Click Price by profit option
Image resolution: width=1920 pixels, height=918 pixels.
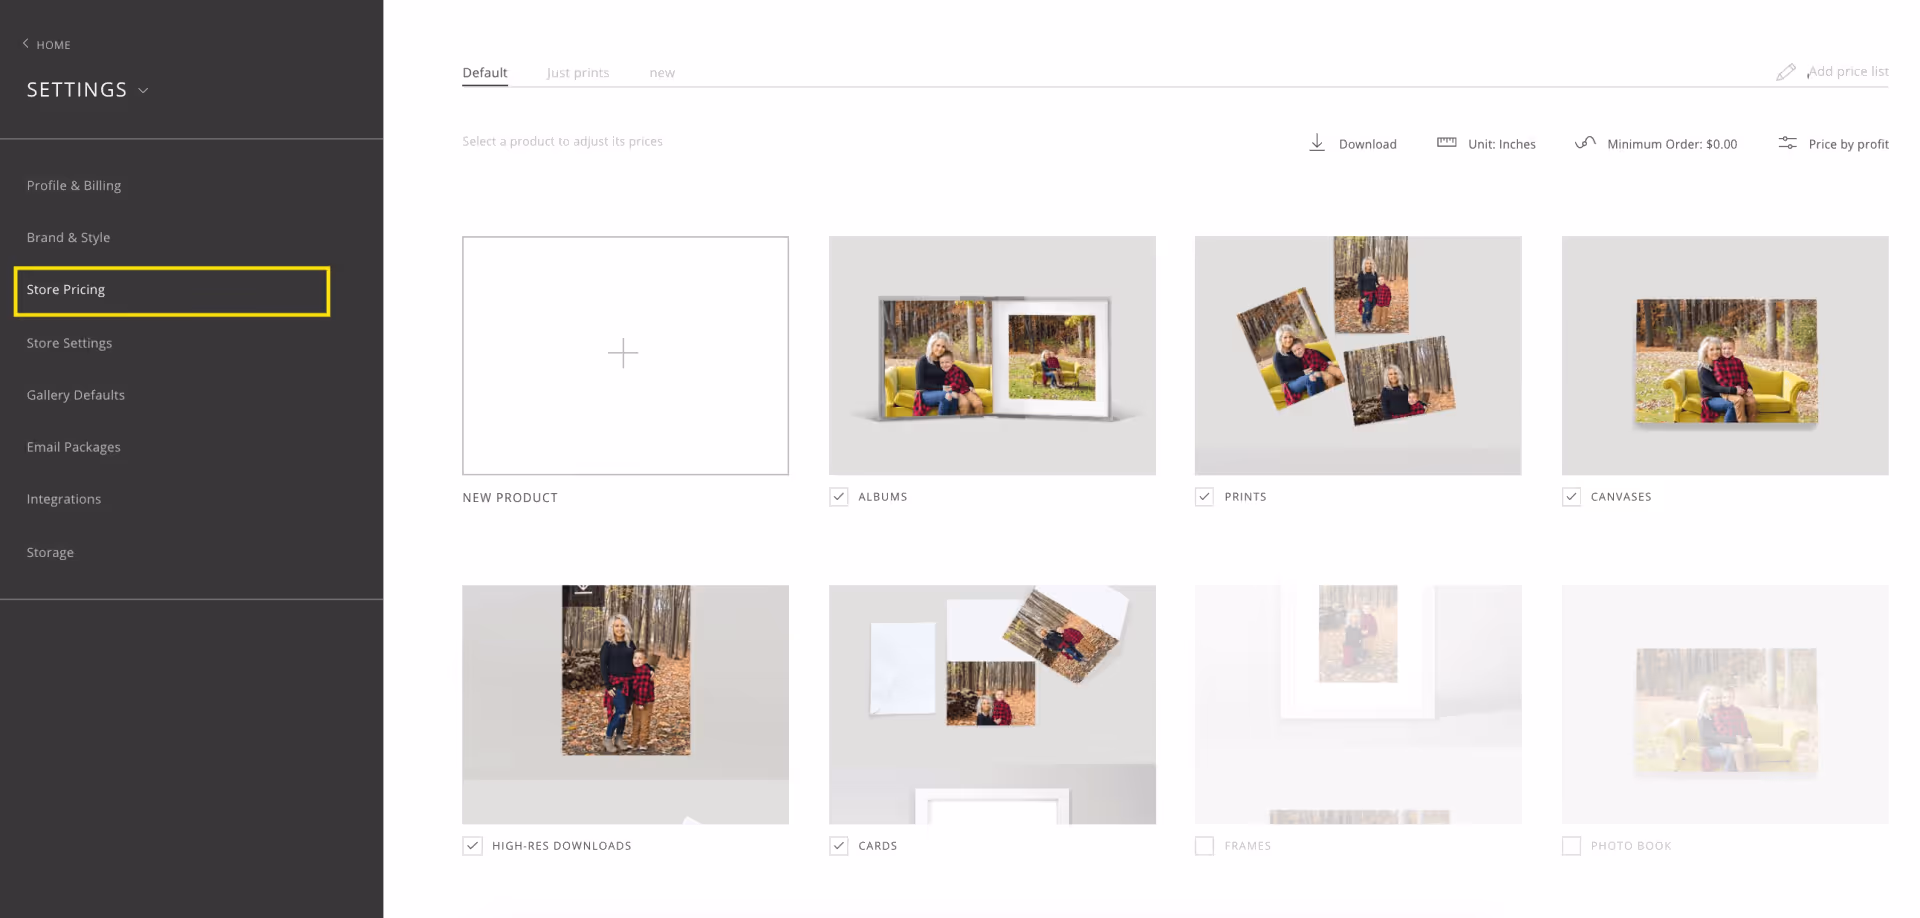(x=1849, y=144)
